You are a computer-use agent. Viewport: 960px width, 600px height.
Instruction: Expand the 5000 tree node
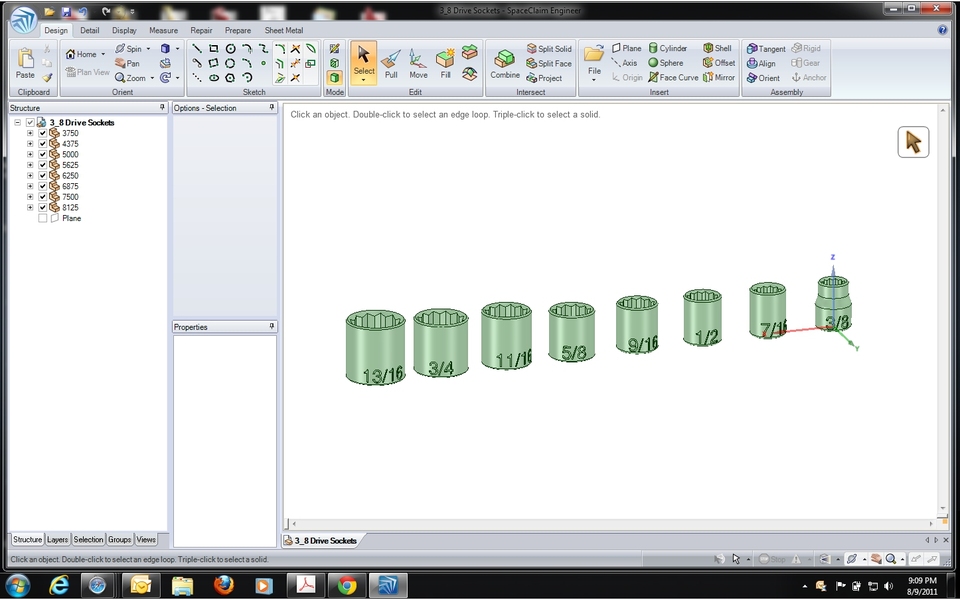(x=30, y=154)
